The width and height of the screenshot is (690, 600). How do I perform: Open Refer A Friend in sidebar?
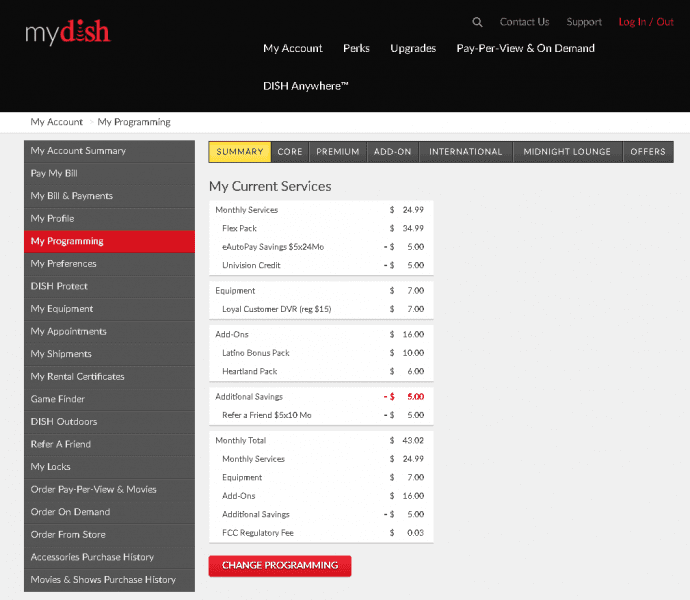(x=110, y=444)
